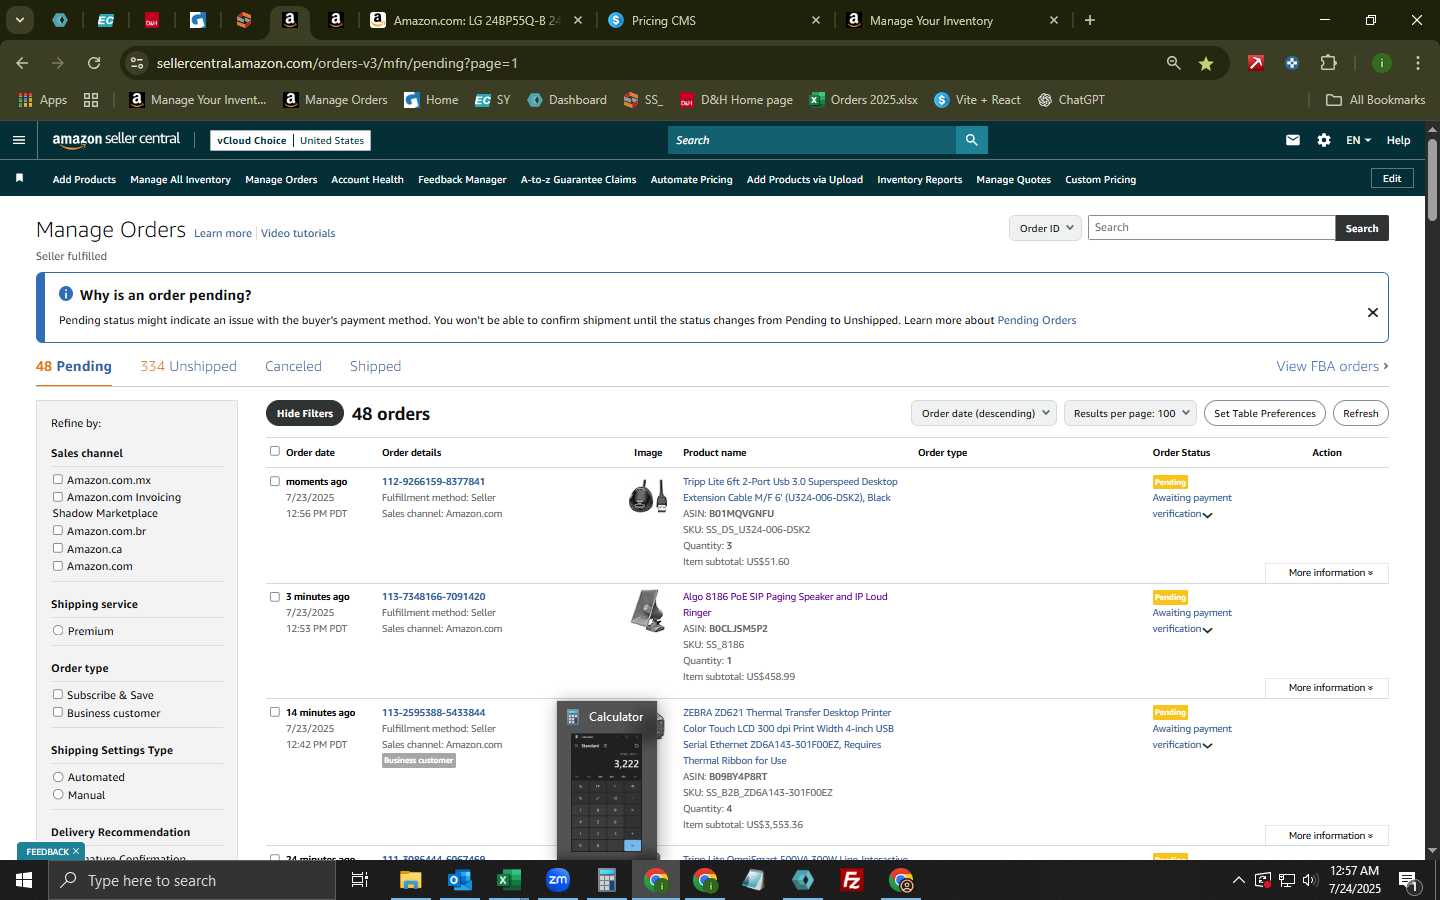Click in the order search input field
Viewport: 1440px width, 900px height.
1211,228
